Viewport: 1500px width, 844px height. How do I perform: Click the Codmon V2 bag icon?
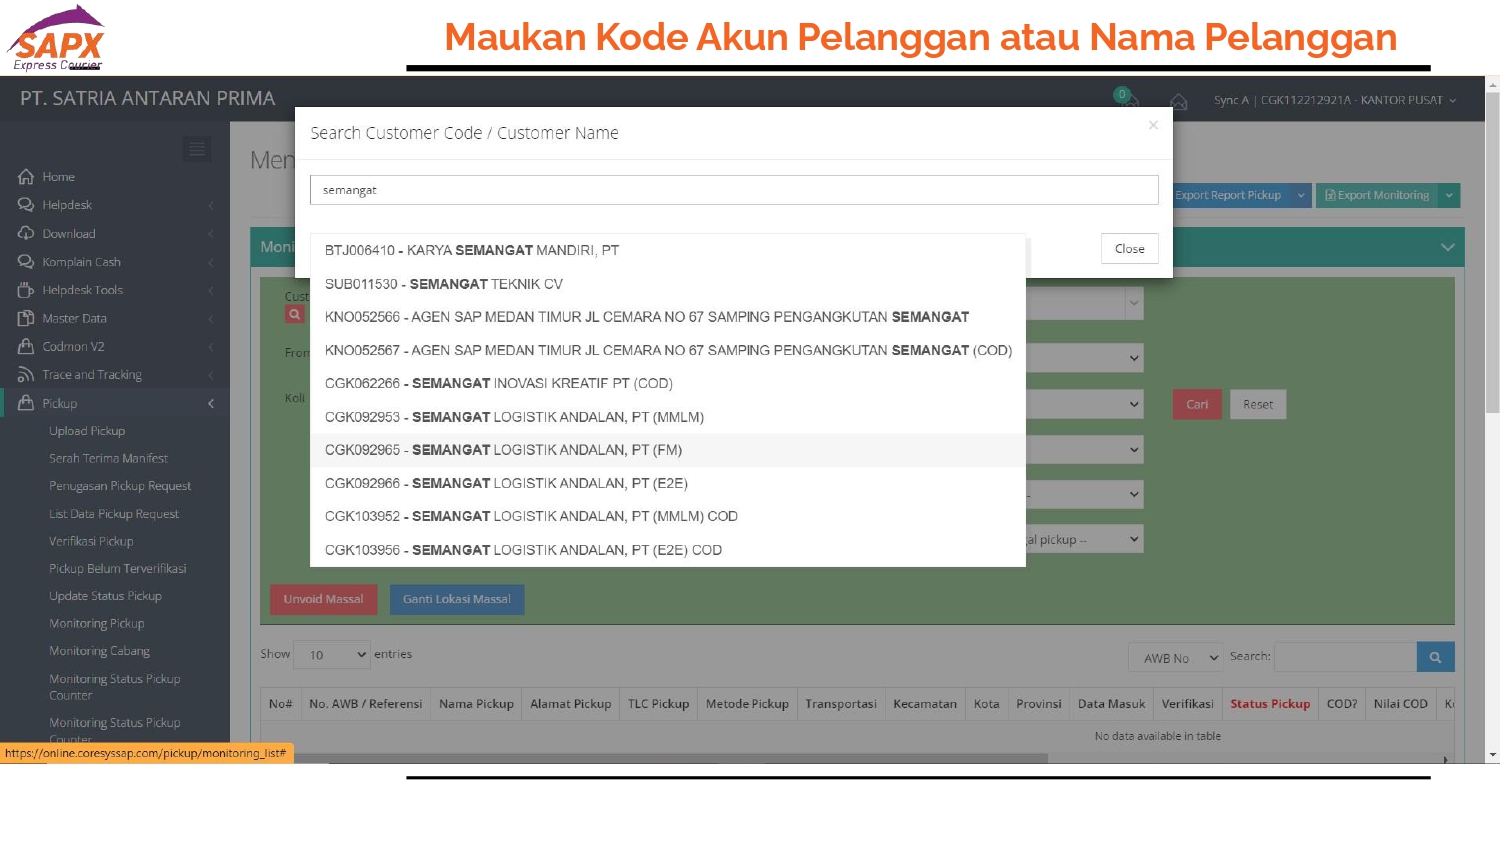pyautogui.click(x=26, y=346)
